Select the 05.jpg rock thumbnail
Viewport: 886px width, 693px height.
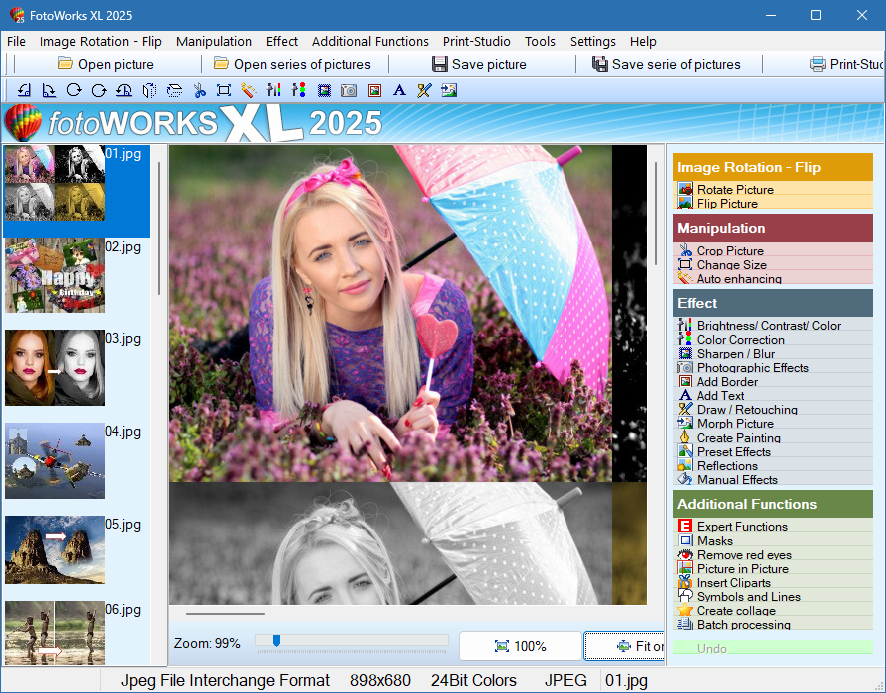pyautogui.click(x=55, y=549)
